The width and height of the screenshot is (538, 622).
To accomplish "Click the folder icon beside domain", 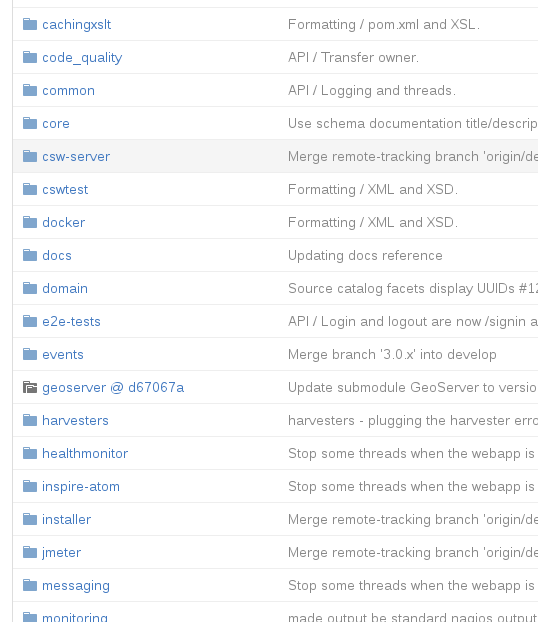I will [x=30, y=288].
